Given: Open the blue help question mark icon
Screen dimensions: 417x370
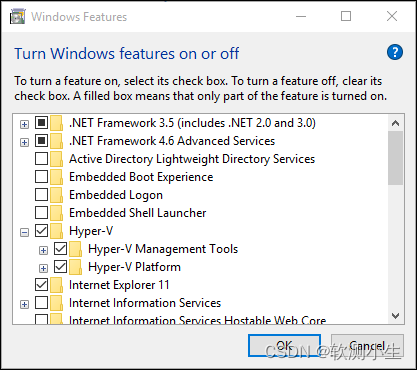Looking at the screenshot, I should pos(395,52).
